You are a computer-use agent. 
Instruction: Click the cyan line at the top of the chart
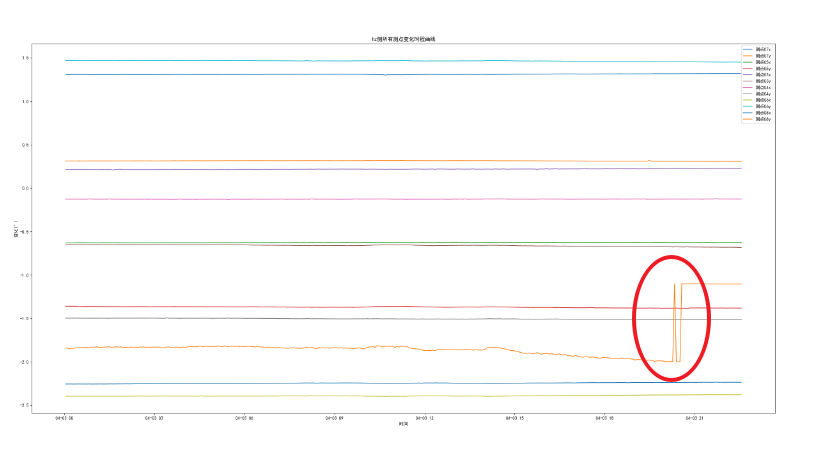(x=300, y=61)
